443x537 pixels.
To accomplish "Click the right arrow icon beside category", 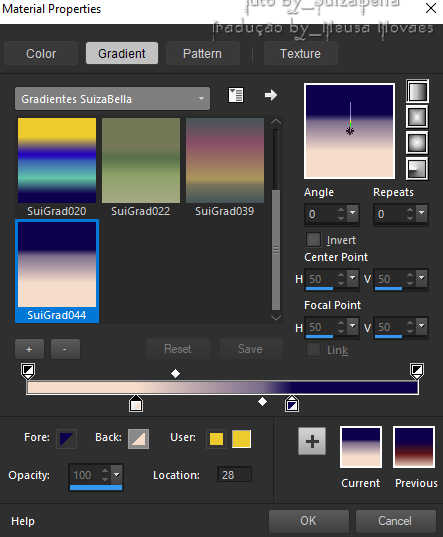I will coord(271,95).
